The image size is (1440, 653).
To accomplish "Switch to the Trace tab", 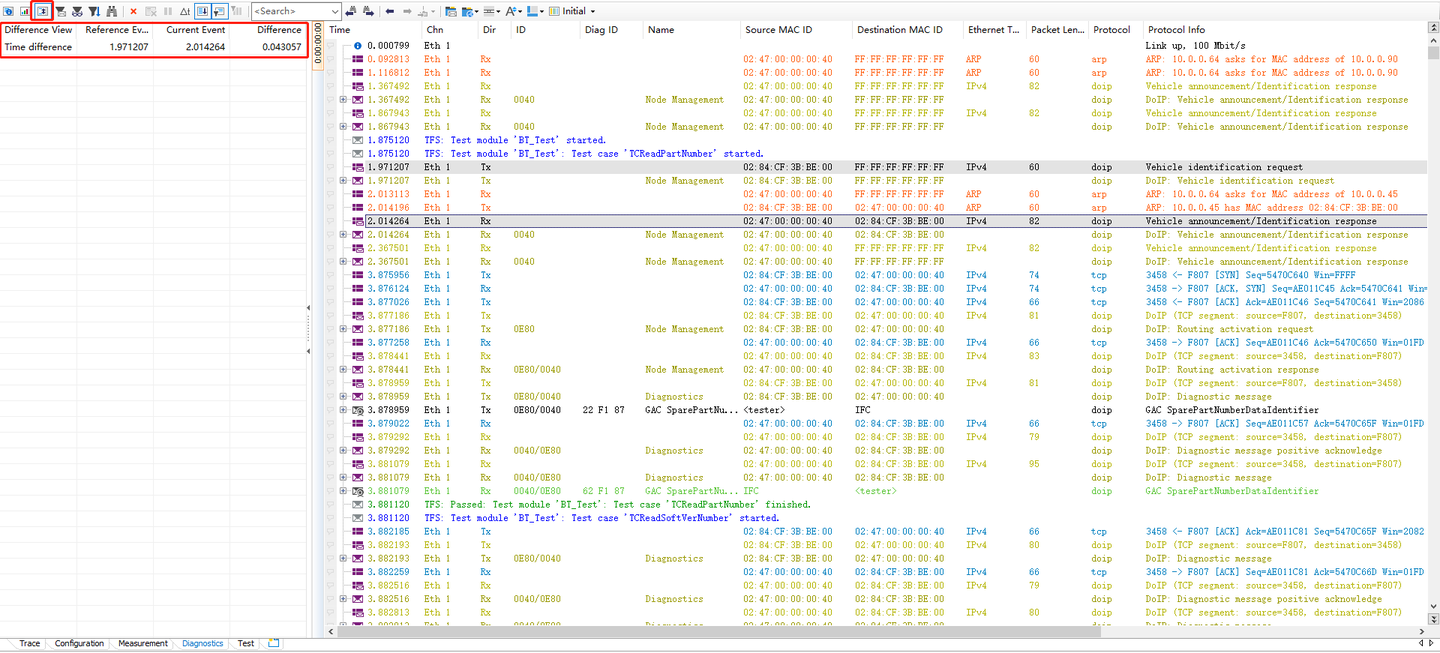I will coord(30,643).
